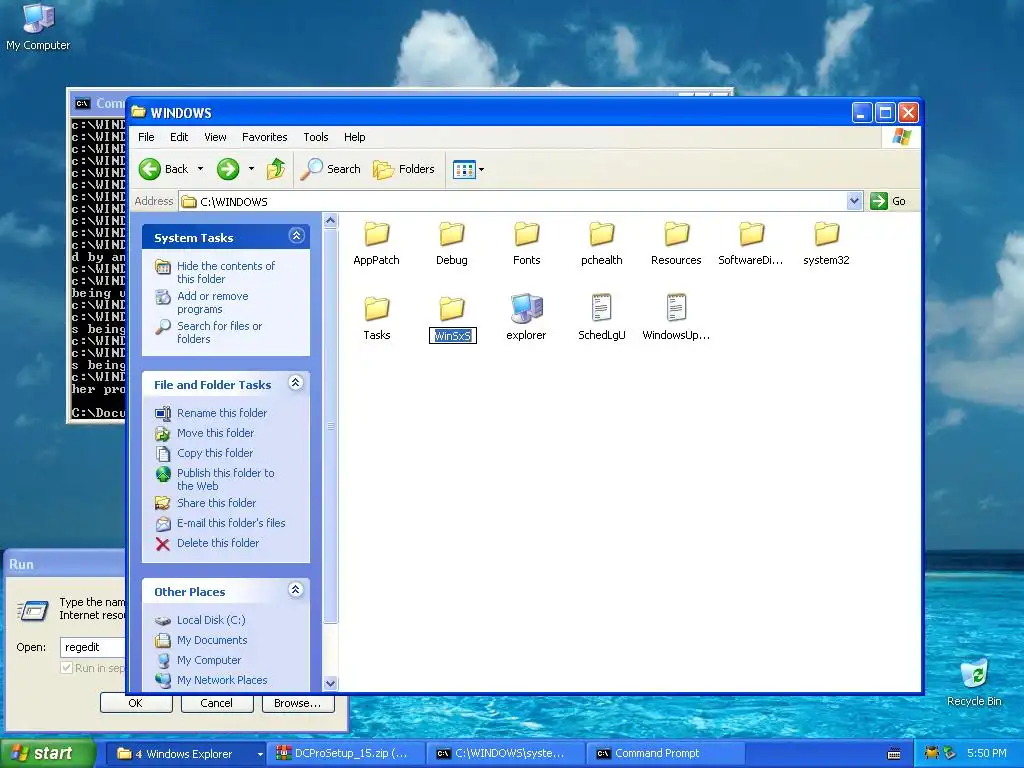Screen dimensions: 1024x768
Task: Click the Open field in Run dialog
Action: [x=93, y=647]
